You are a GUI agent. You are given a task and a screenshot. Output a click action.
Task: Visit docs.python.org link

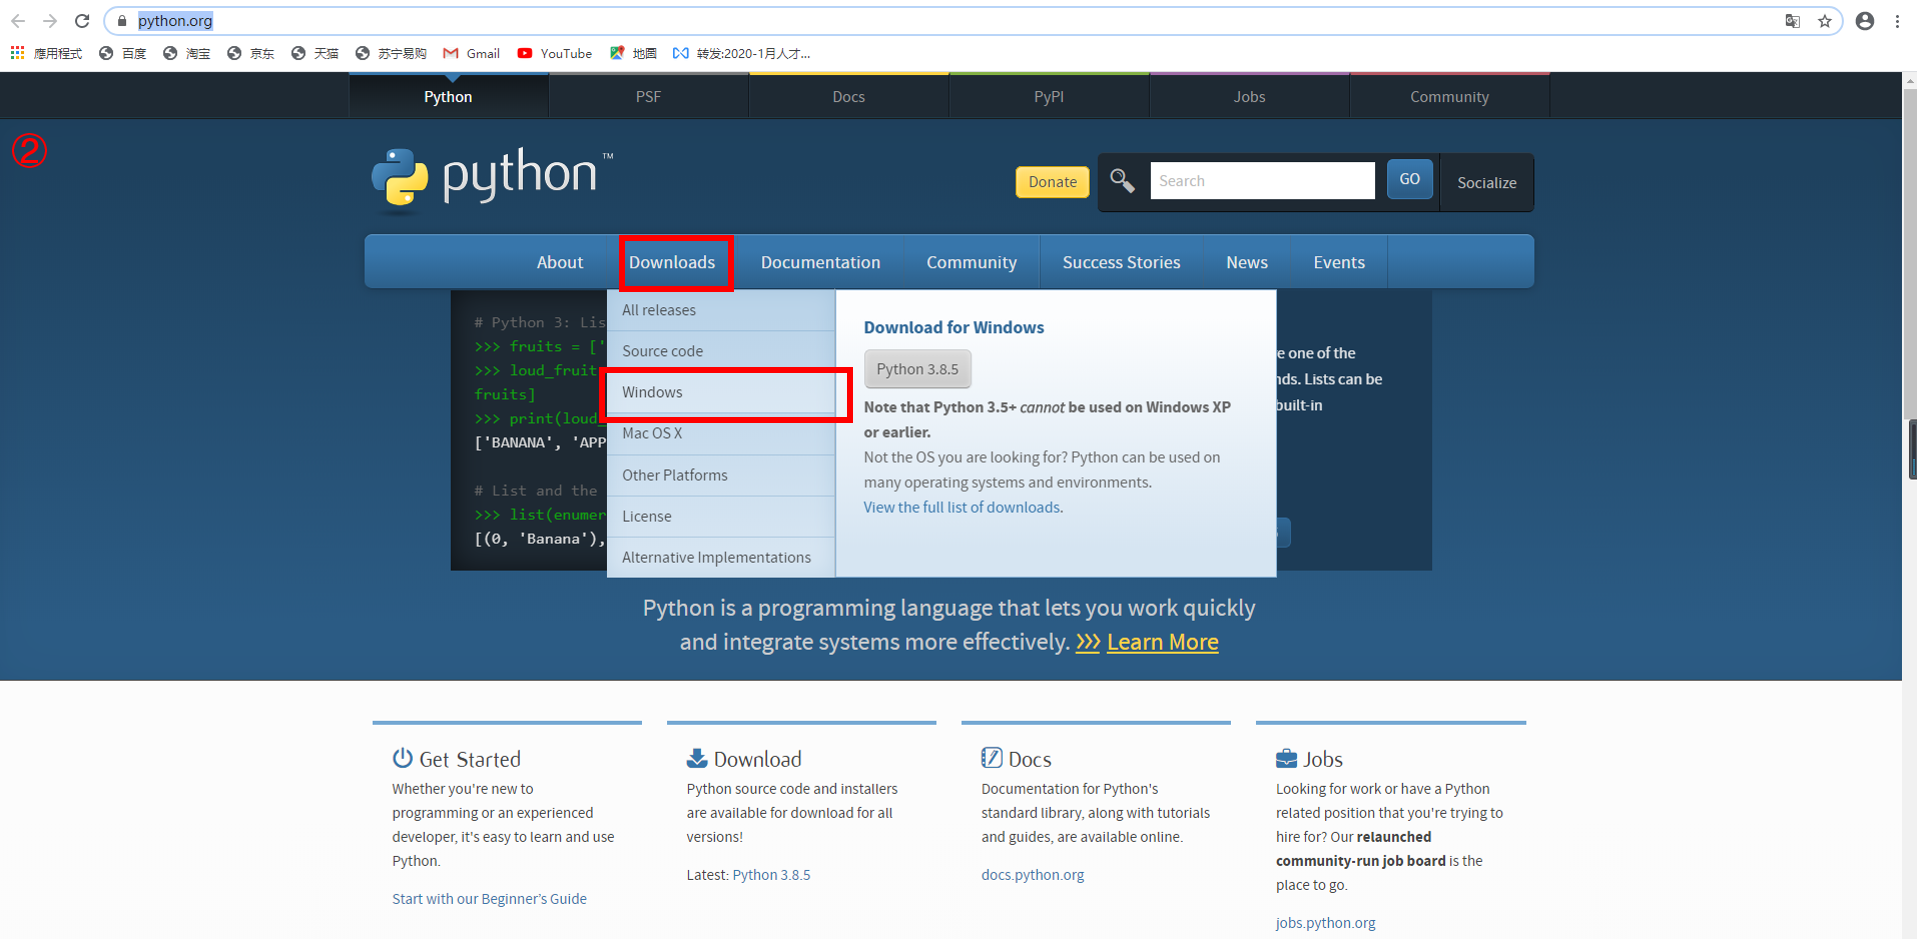[1032, 875]
